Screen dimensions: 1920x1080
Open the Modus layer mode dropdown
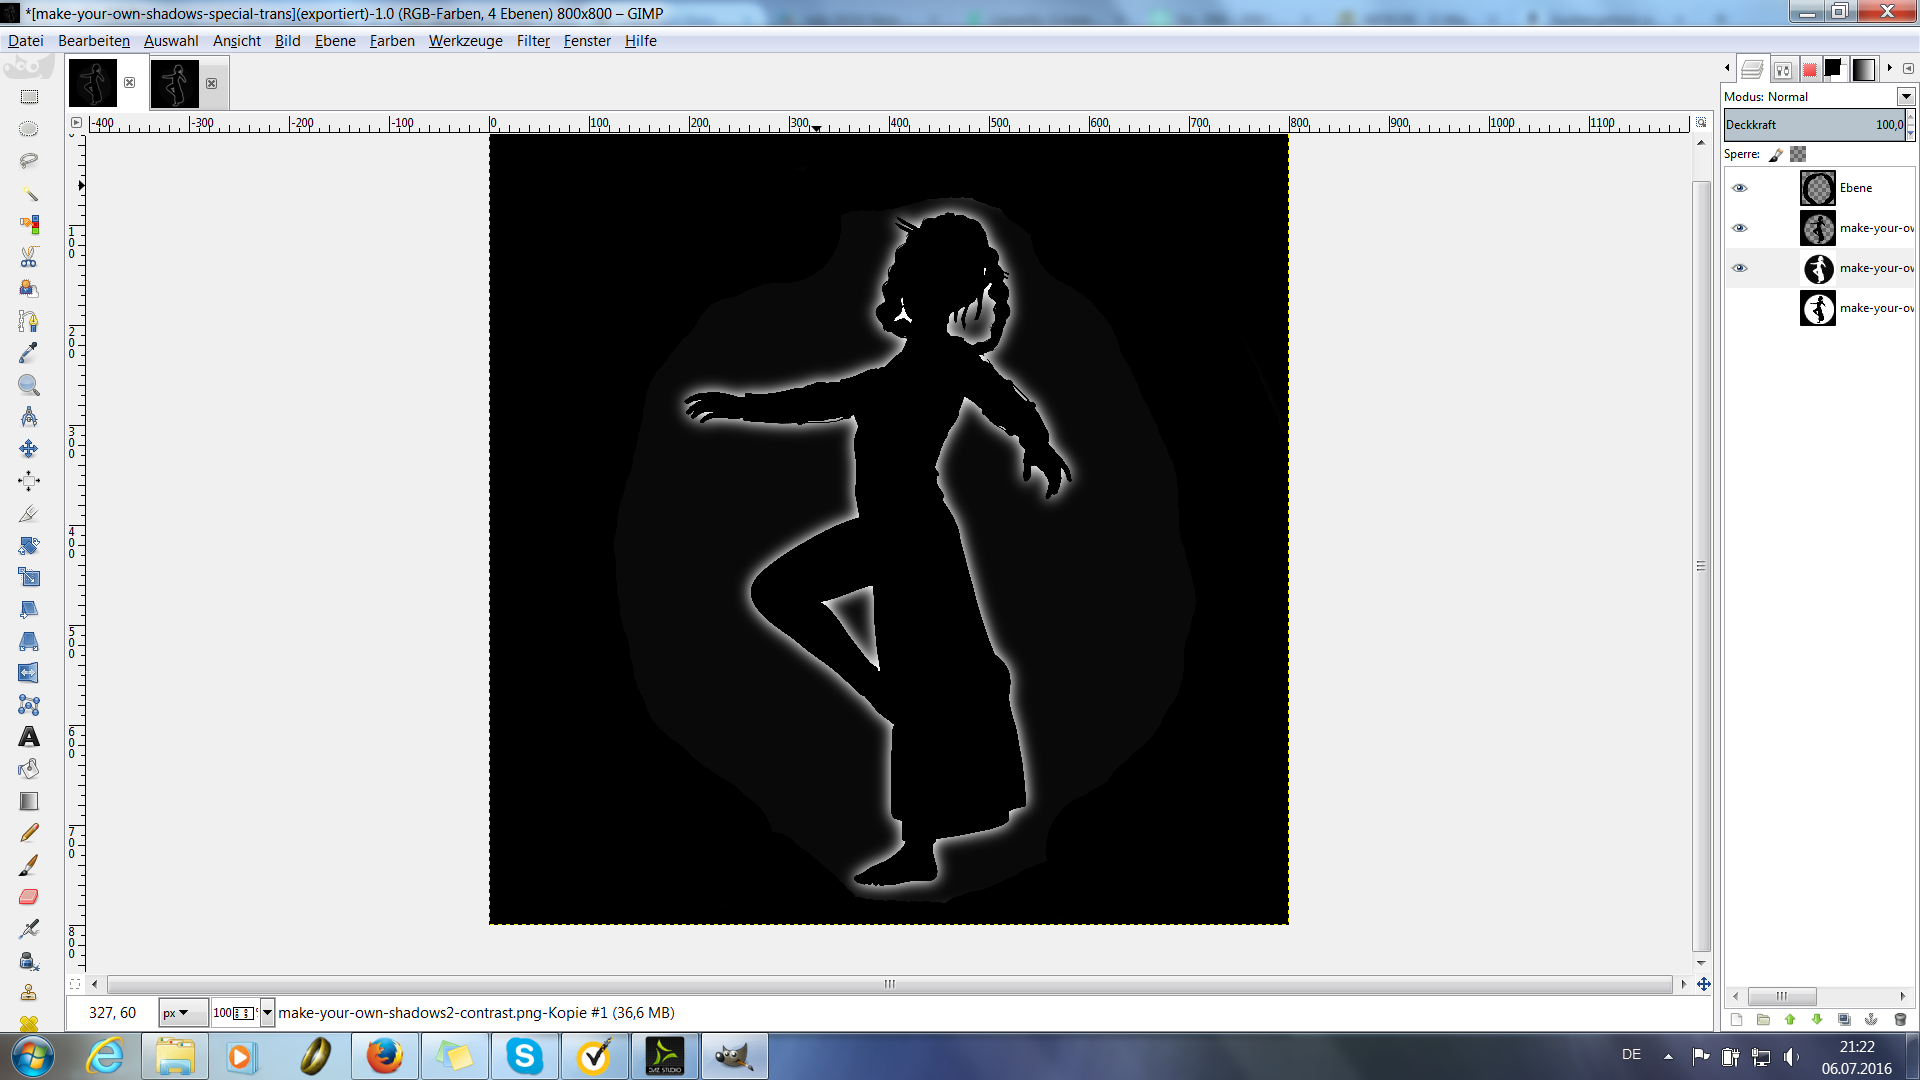[1906, 97]
